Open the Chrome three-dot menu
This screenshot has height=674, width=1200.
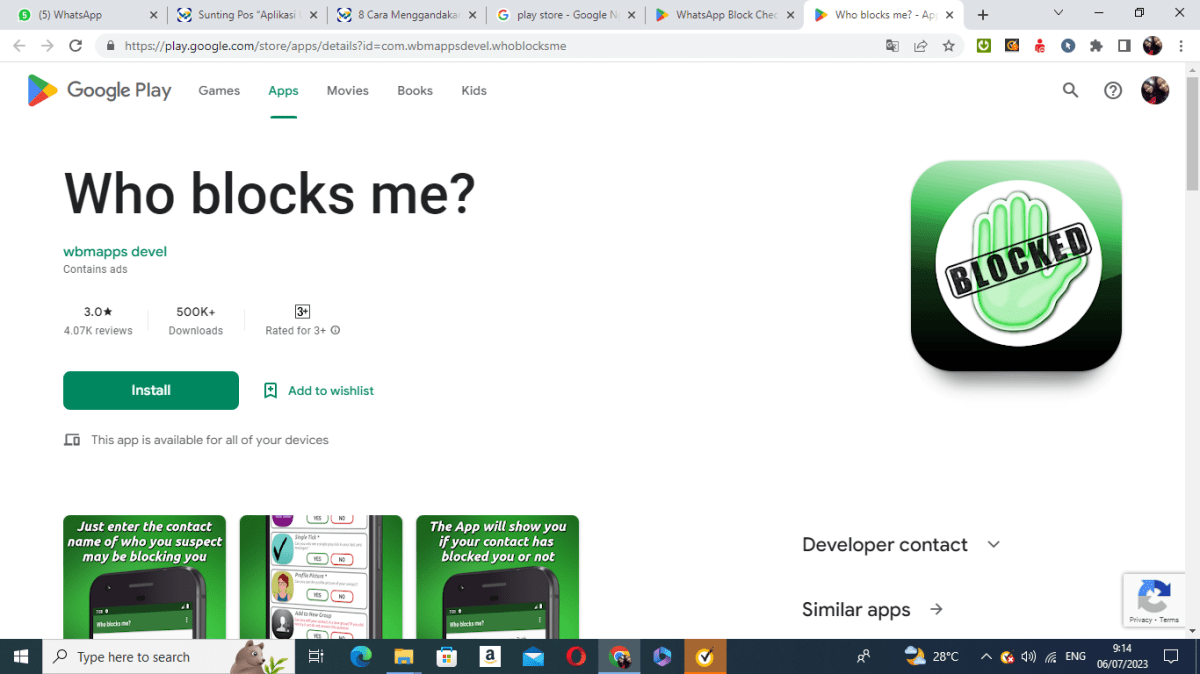1180,45
